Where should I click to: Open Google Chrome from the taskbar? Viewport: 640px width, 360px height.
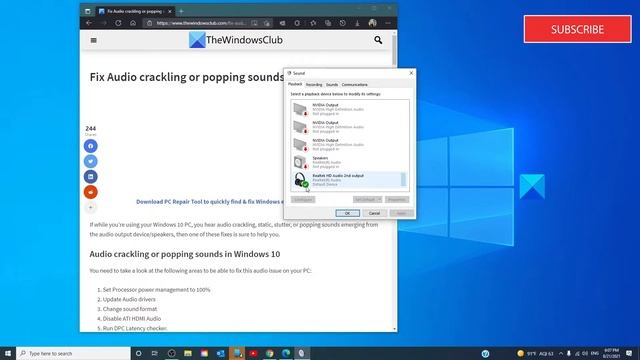point(269,353)
